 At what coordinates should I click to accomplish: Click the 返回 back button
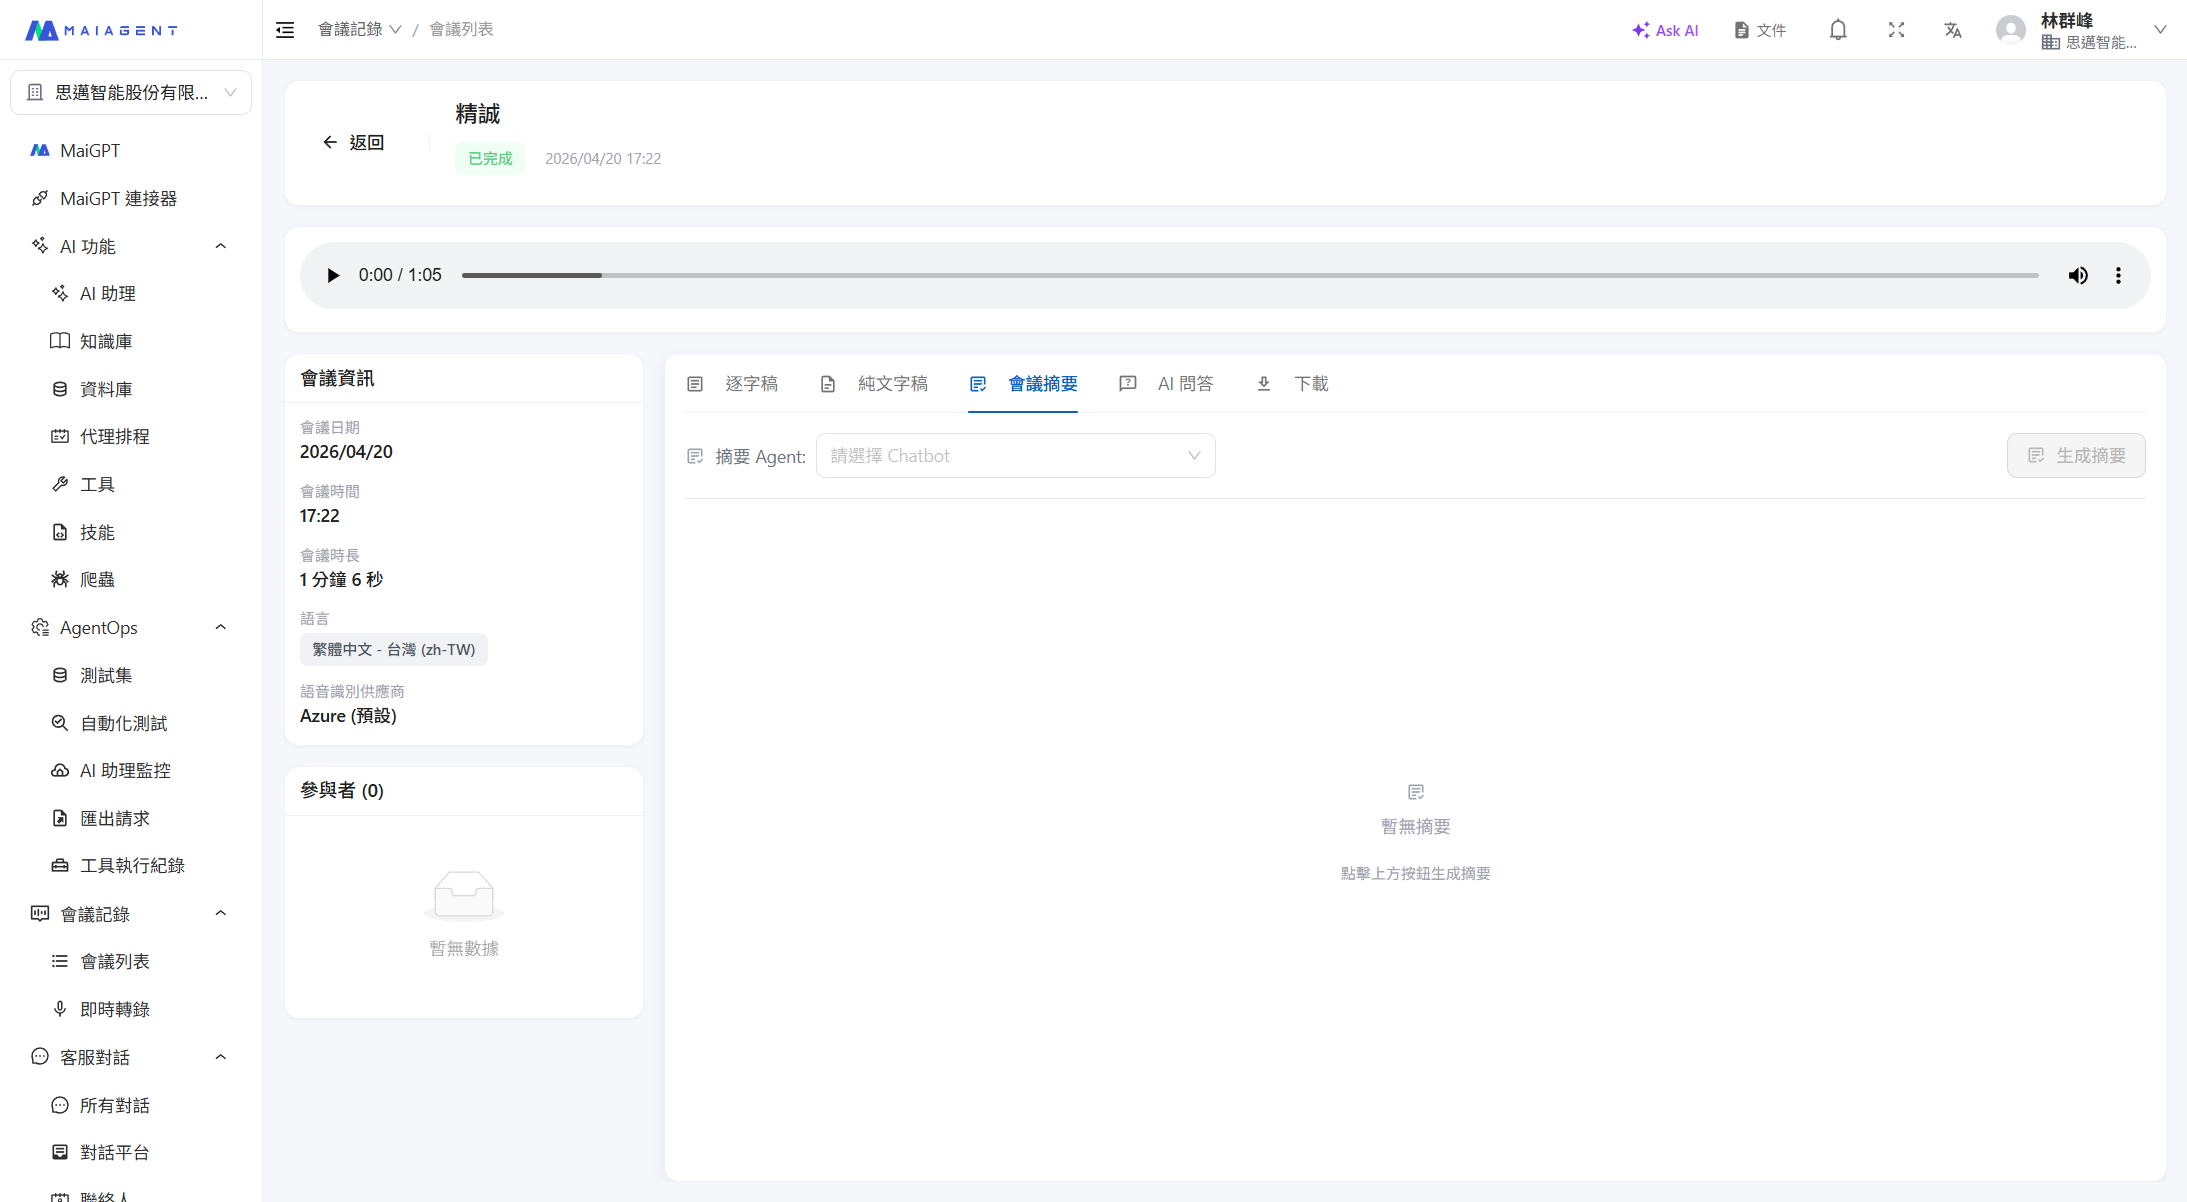coord(354,143)
